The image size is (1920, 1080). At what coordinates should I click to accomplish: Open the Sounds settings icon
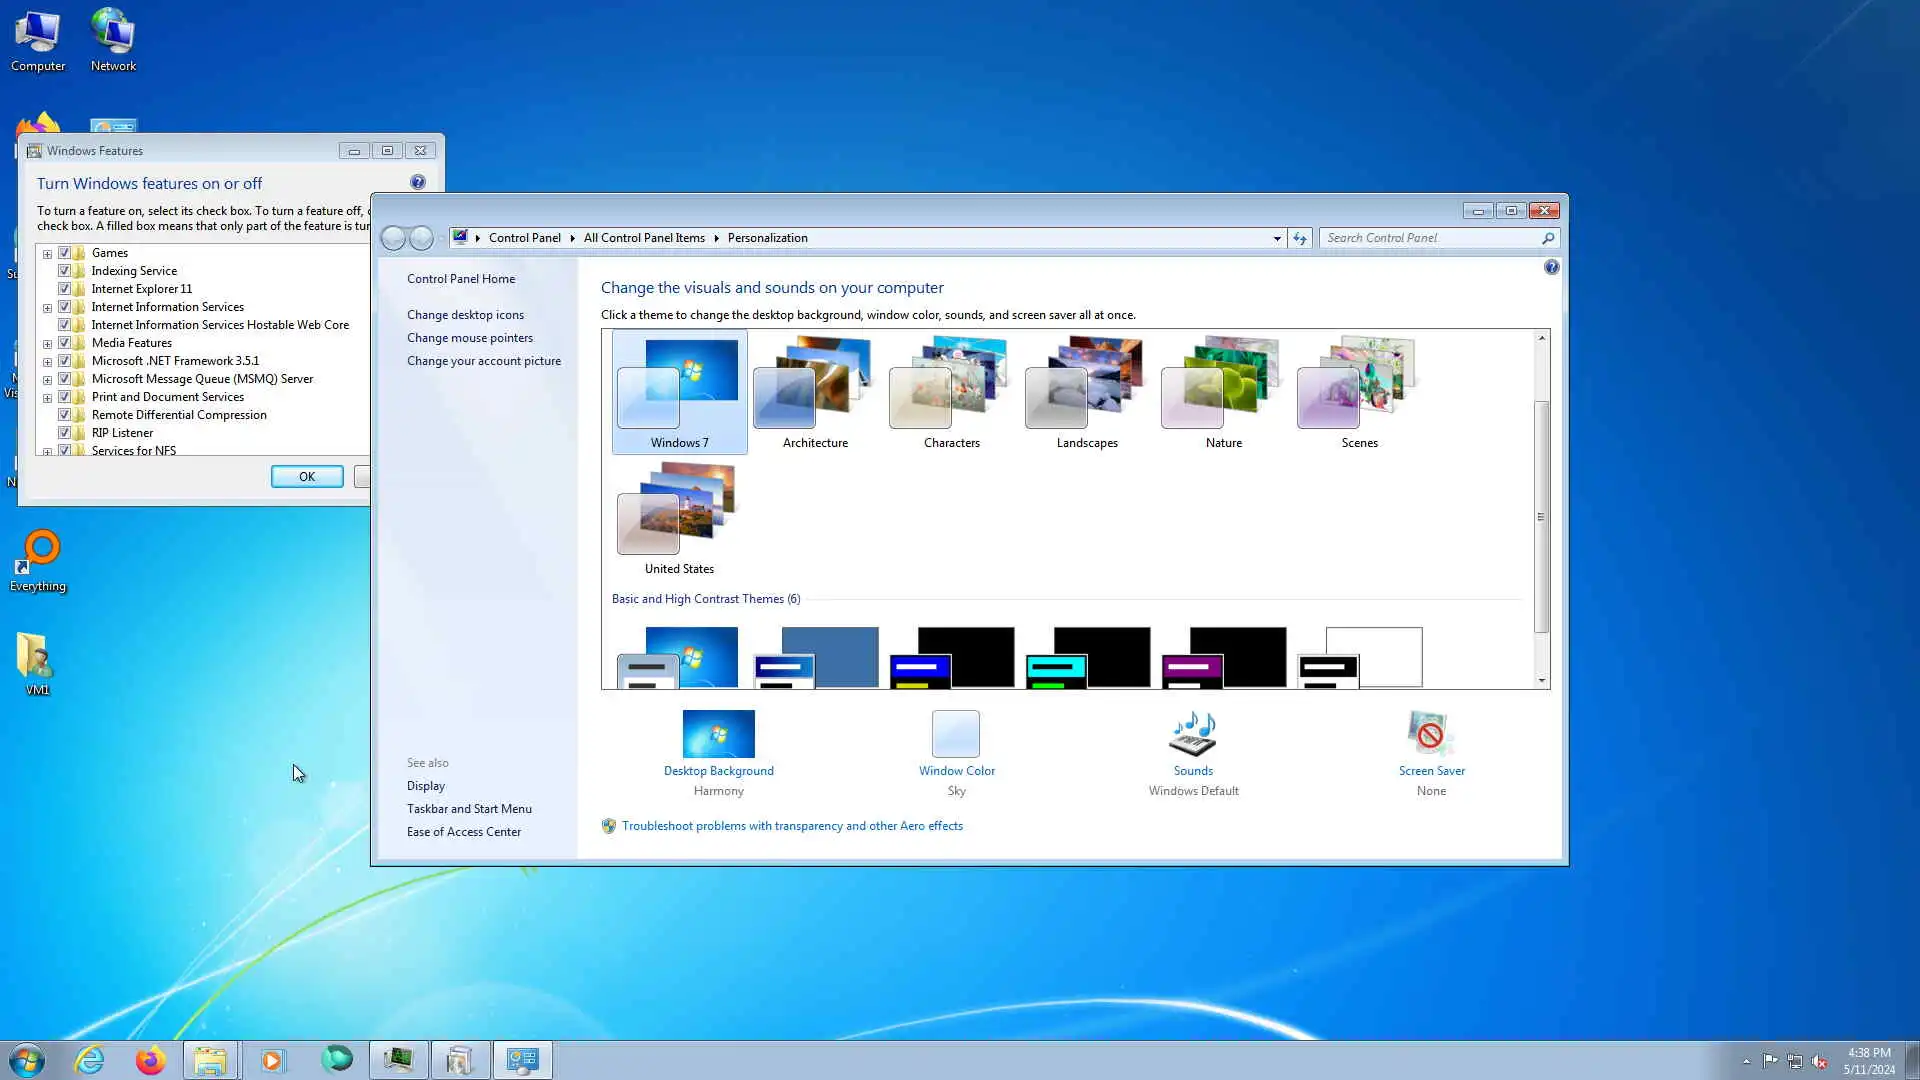pos(1192,735)
